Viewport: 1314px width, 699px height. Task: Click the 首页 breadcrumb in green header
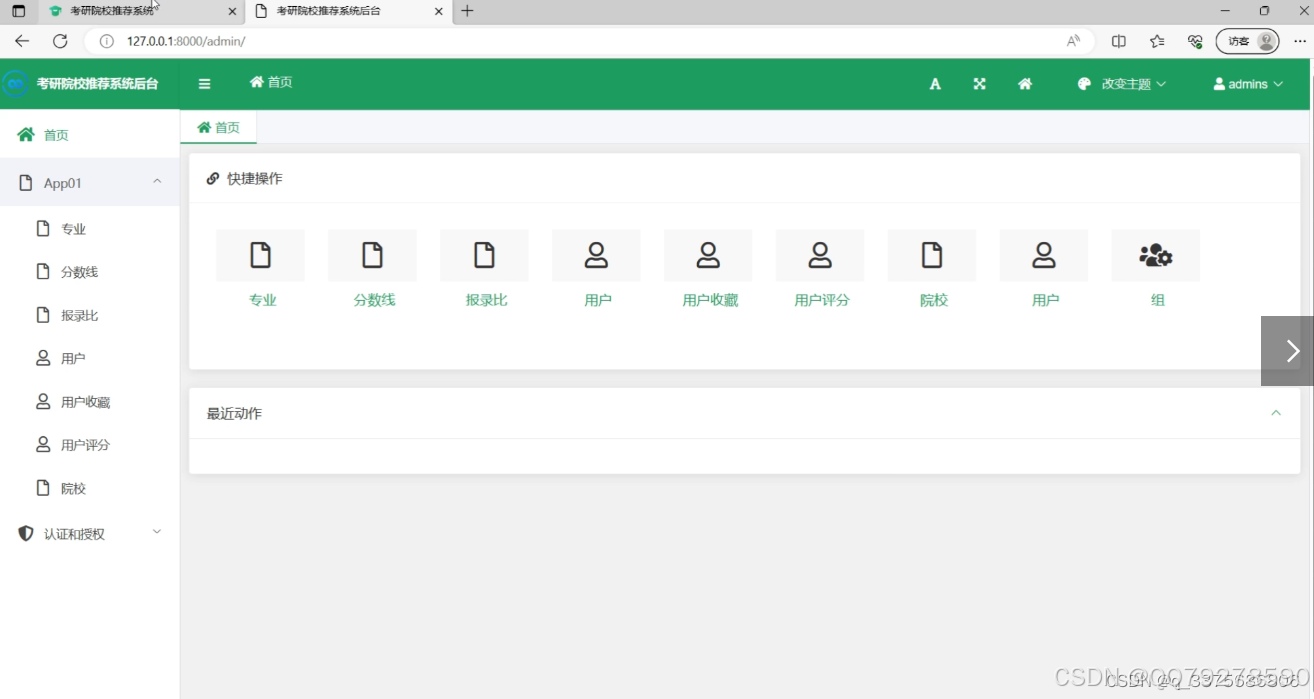[x=271, y=82]
